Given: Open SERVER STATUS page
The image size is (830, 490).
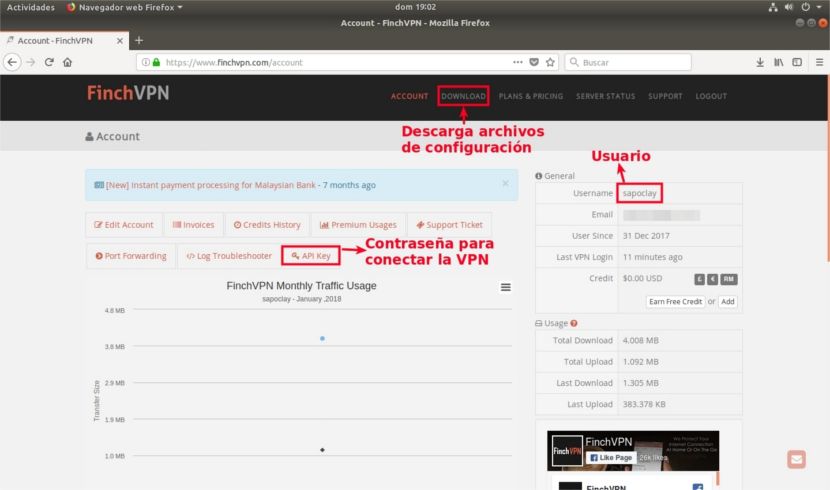Looking at the screenshot, I should (606, 96).
